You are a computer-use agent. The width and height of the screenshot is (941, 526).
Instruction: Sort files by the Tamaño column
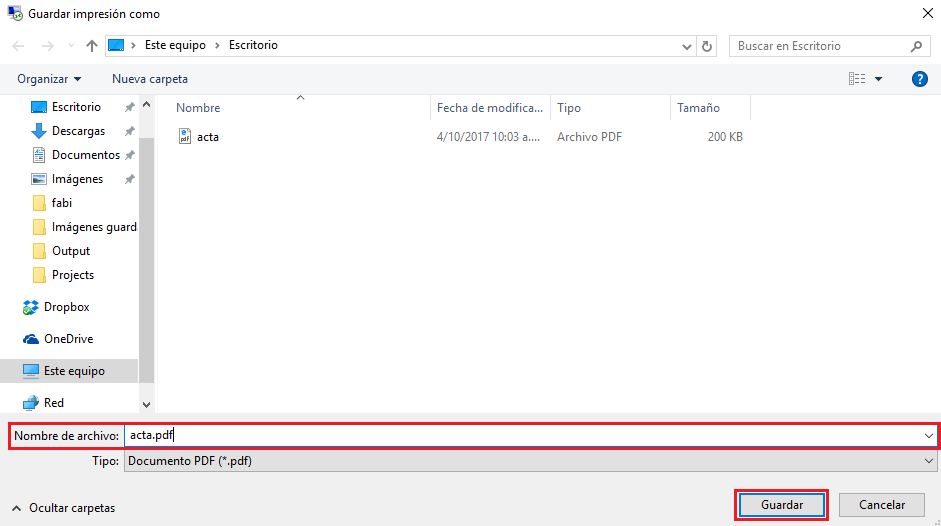click(698, 108)
